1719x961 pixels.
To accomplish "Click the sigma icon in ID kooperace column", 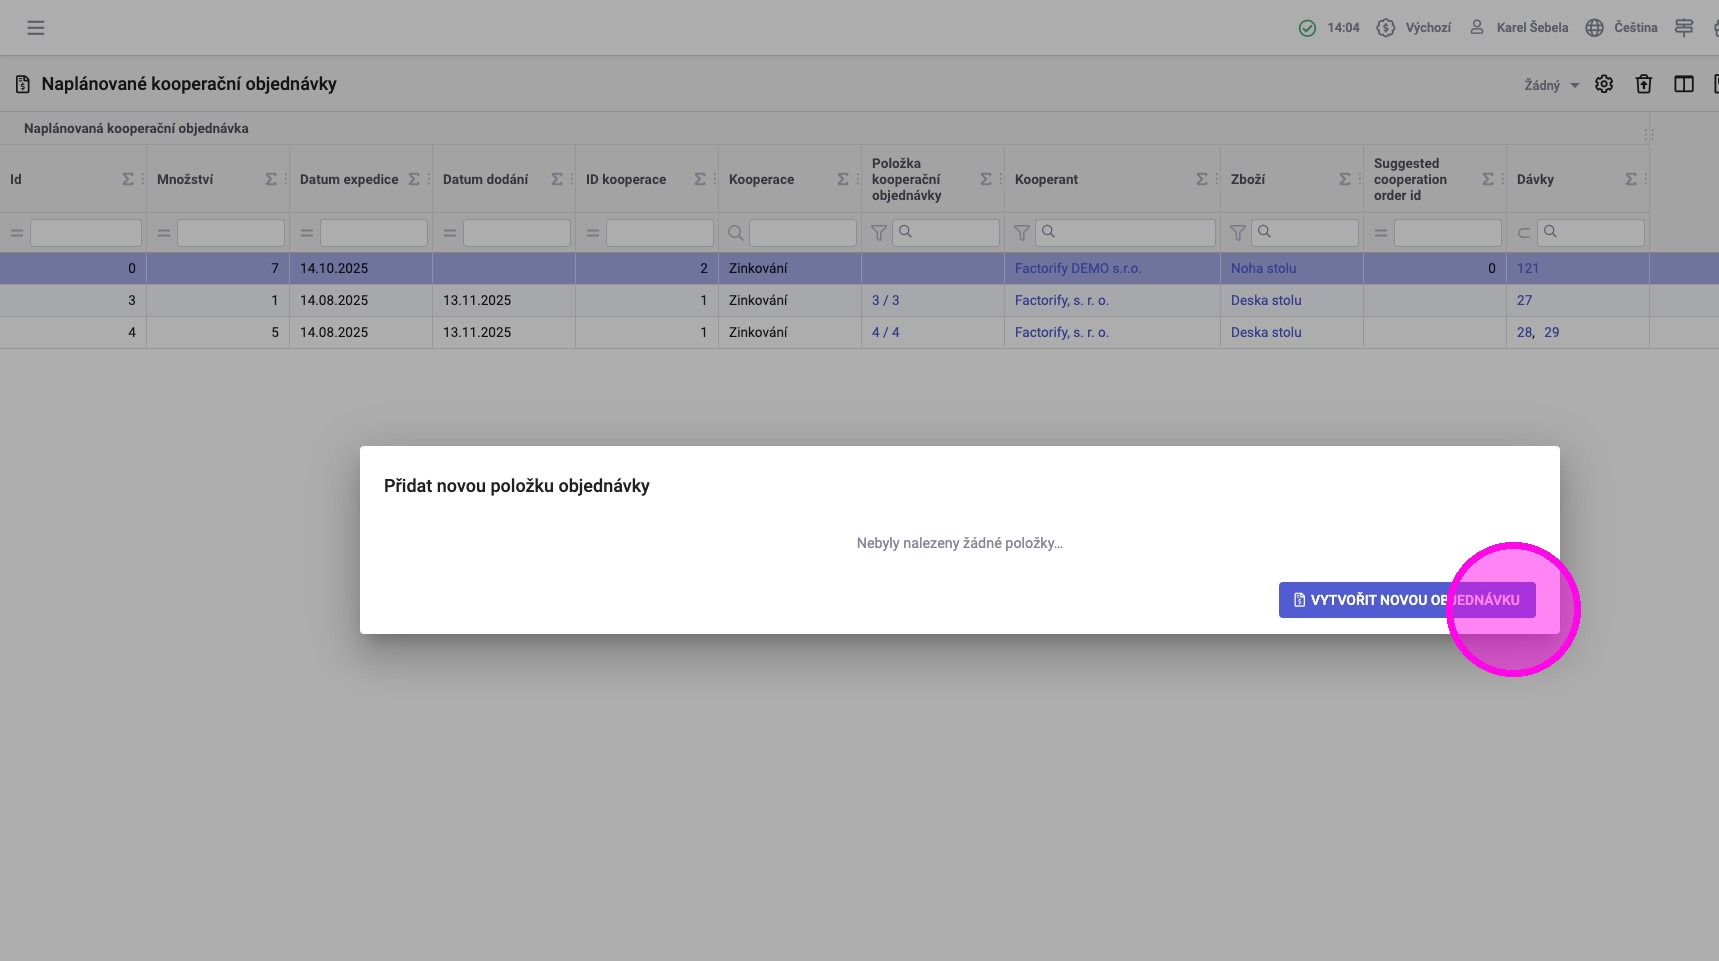I will coord(700,180).
